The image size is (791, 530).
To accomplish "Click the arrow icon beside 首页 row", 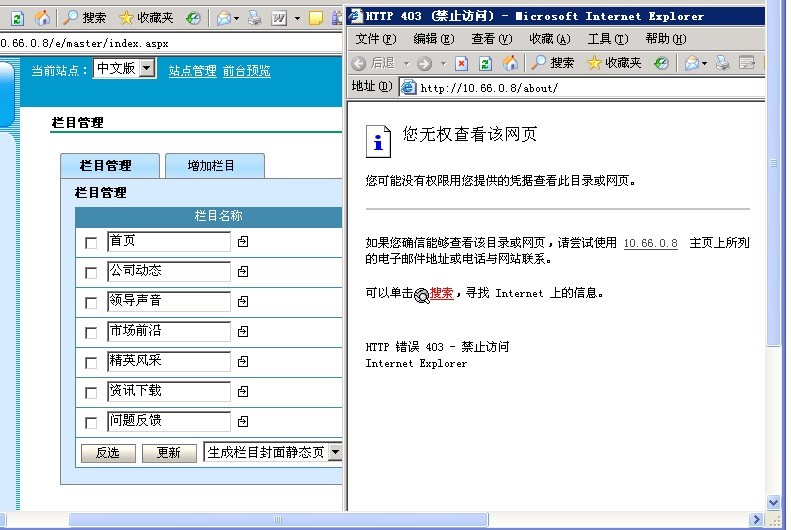I will click(243, 242).
